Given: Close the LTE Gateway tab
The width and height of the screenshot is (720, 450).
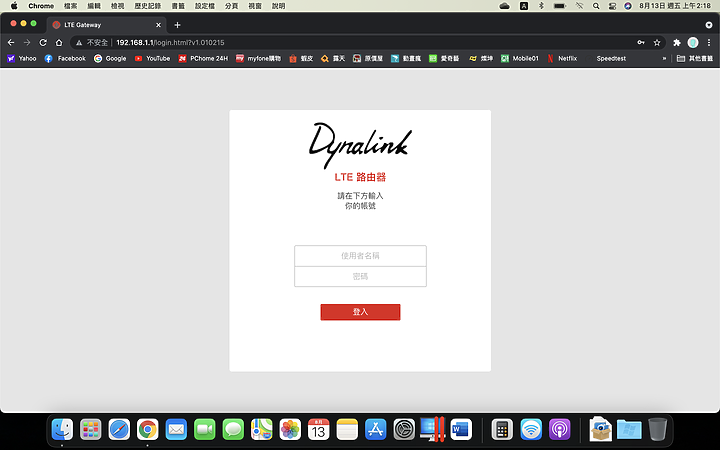Looking at the screenshot, I should tap(158, 25).
